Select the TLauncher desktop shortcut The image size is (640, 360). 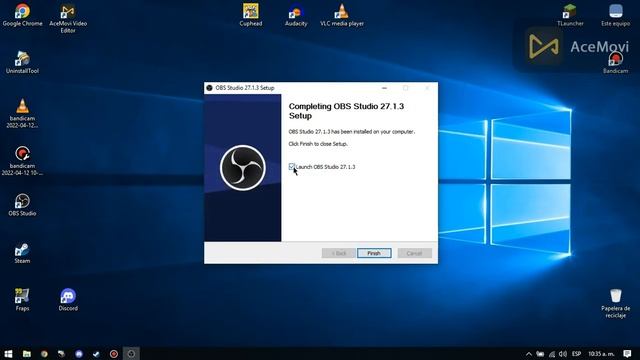[570, 16]
